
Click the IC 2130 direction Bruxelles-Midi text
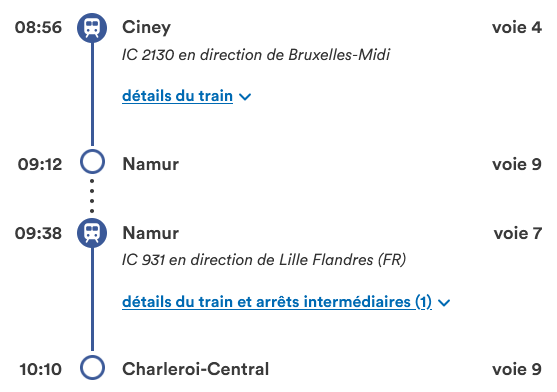[256, 55]
